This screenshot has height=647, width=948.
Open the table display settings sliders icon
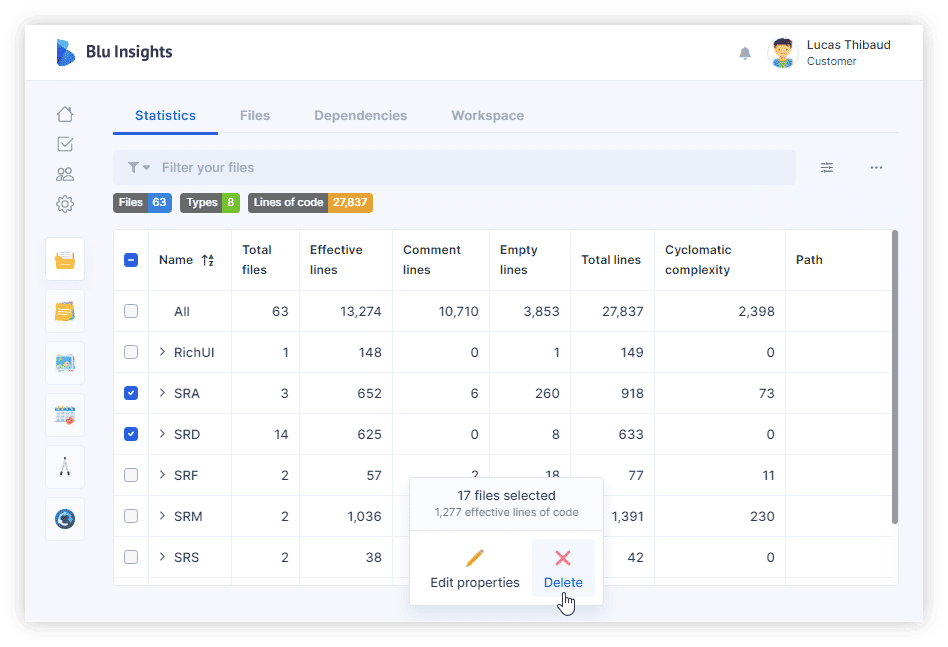826,167
